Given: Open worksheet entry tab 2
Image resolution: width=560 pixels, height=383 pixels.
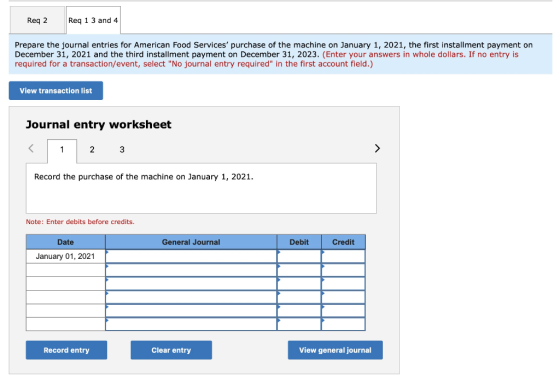Looking at the screenshot, I should tap(92, 150).
